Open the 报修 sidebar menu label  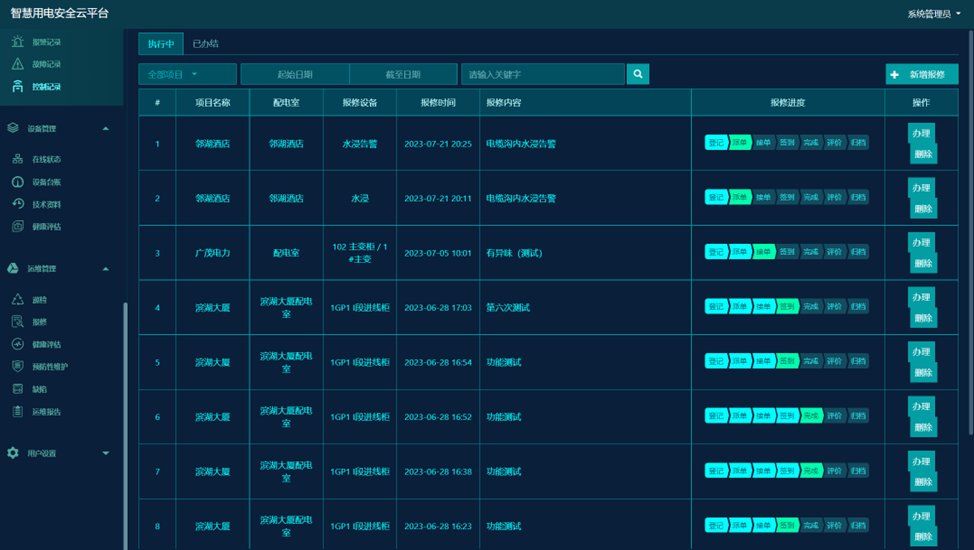point(39,322)
